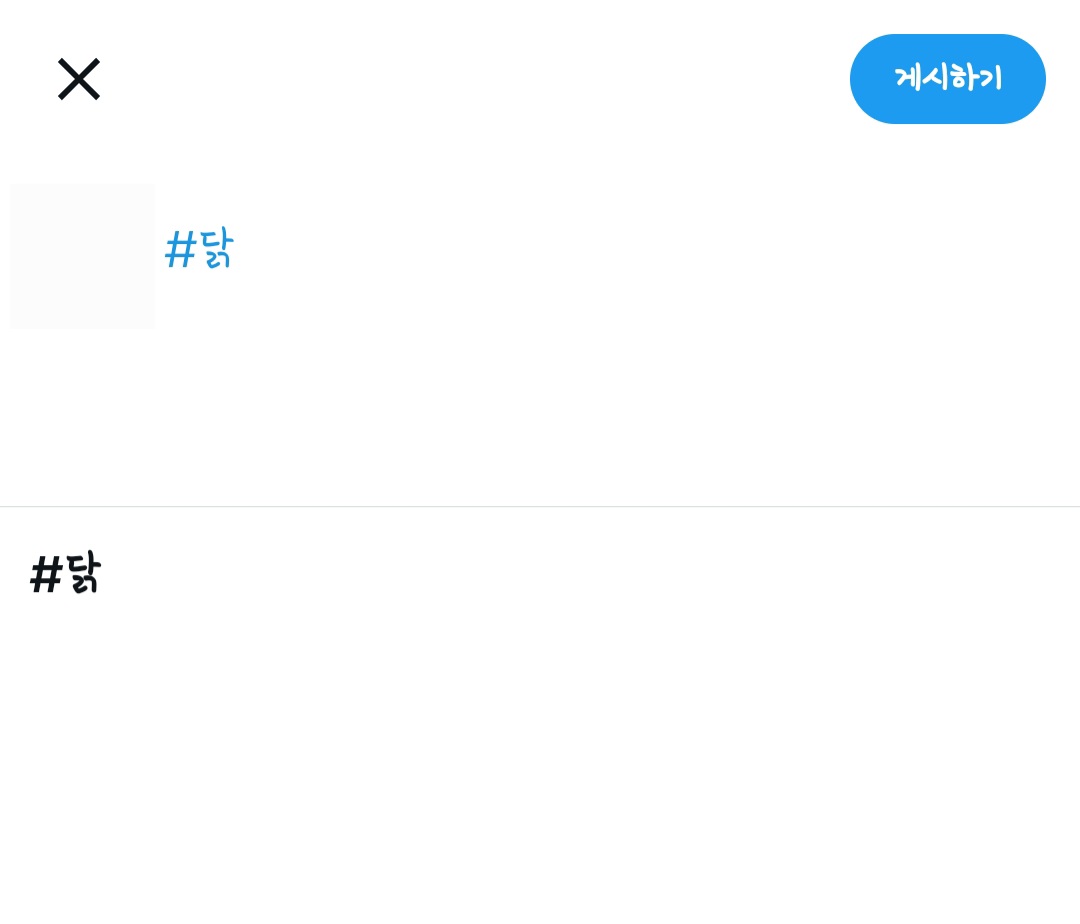Click empty compose area below the hashtag
The image size is (1080, 924).
click(600, 400)
